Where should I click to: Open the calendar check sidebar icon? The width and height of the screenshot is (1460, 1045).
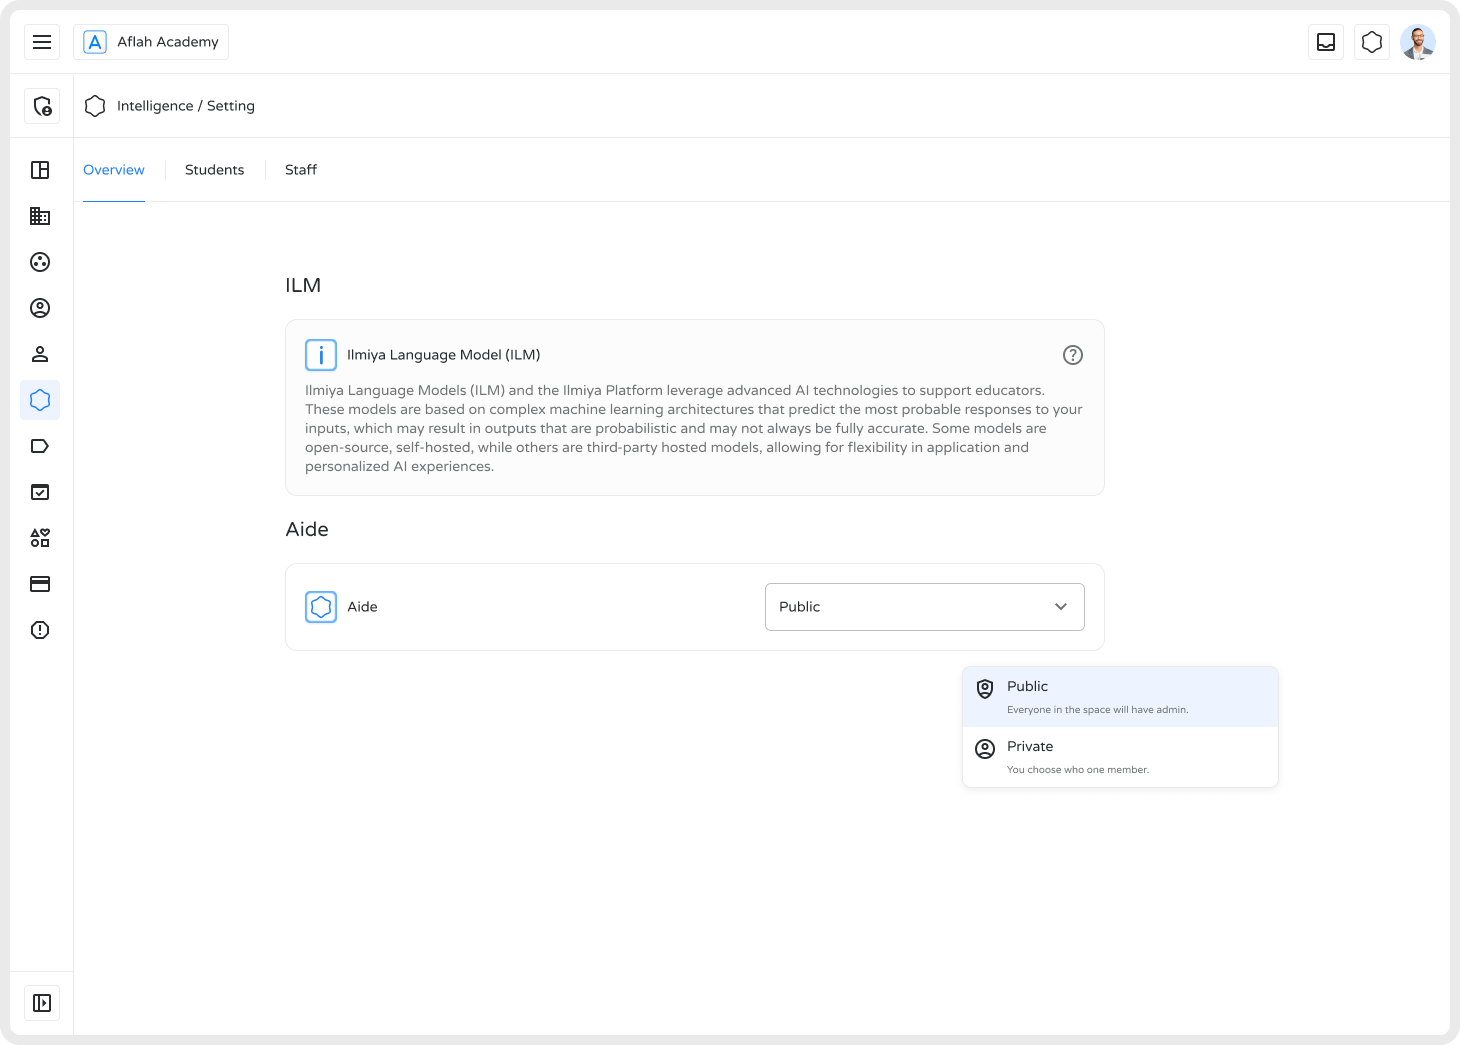click(40, 492)
